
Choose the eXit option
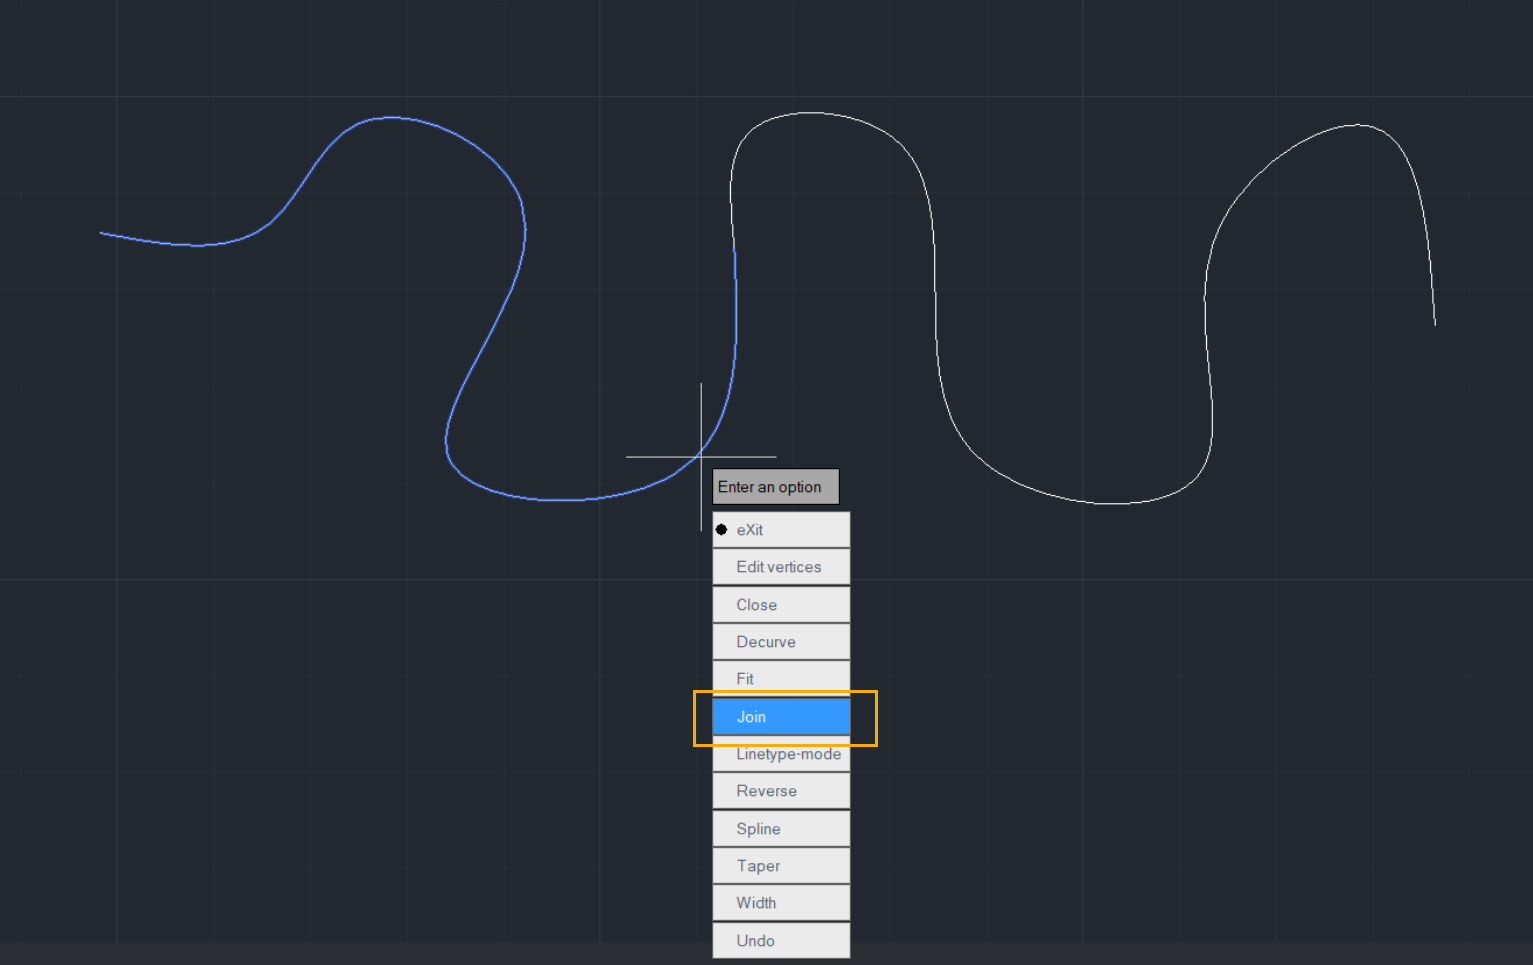tap(781, 530)
